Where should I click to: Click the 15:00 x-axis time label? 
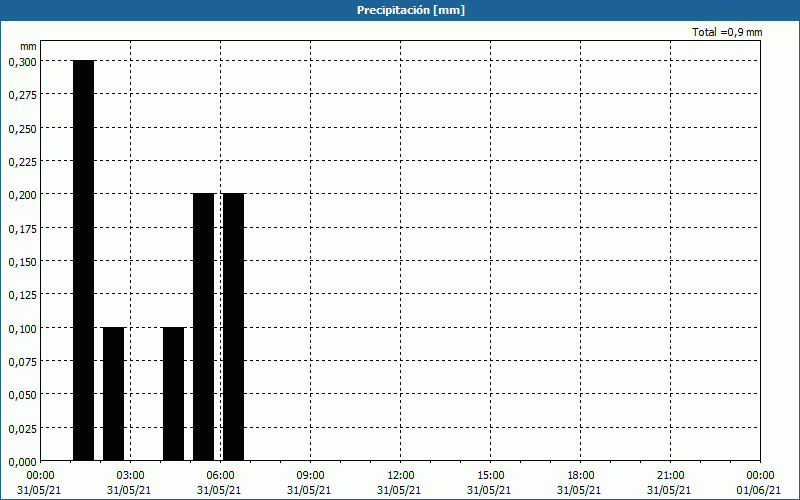click(x=490, y=476)
